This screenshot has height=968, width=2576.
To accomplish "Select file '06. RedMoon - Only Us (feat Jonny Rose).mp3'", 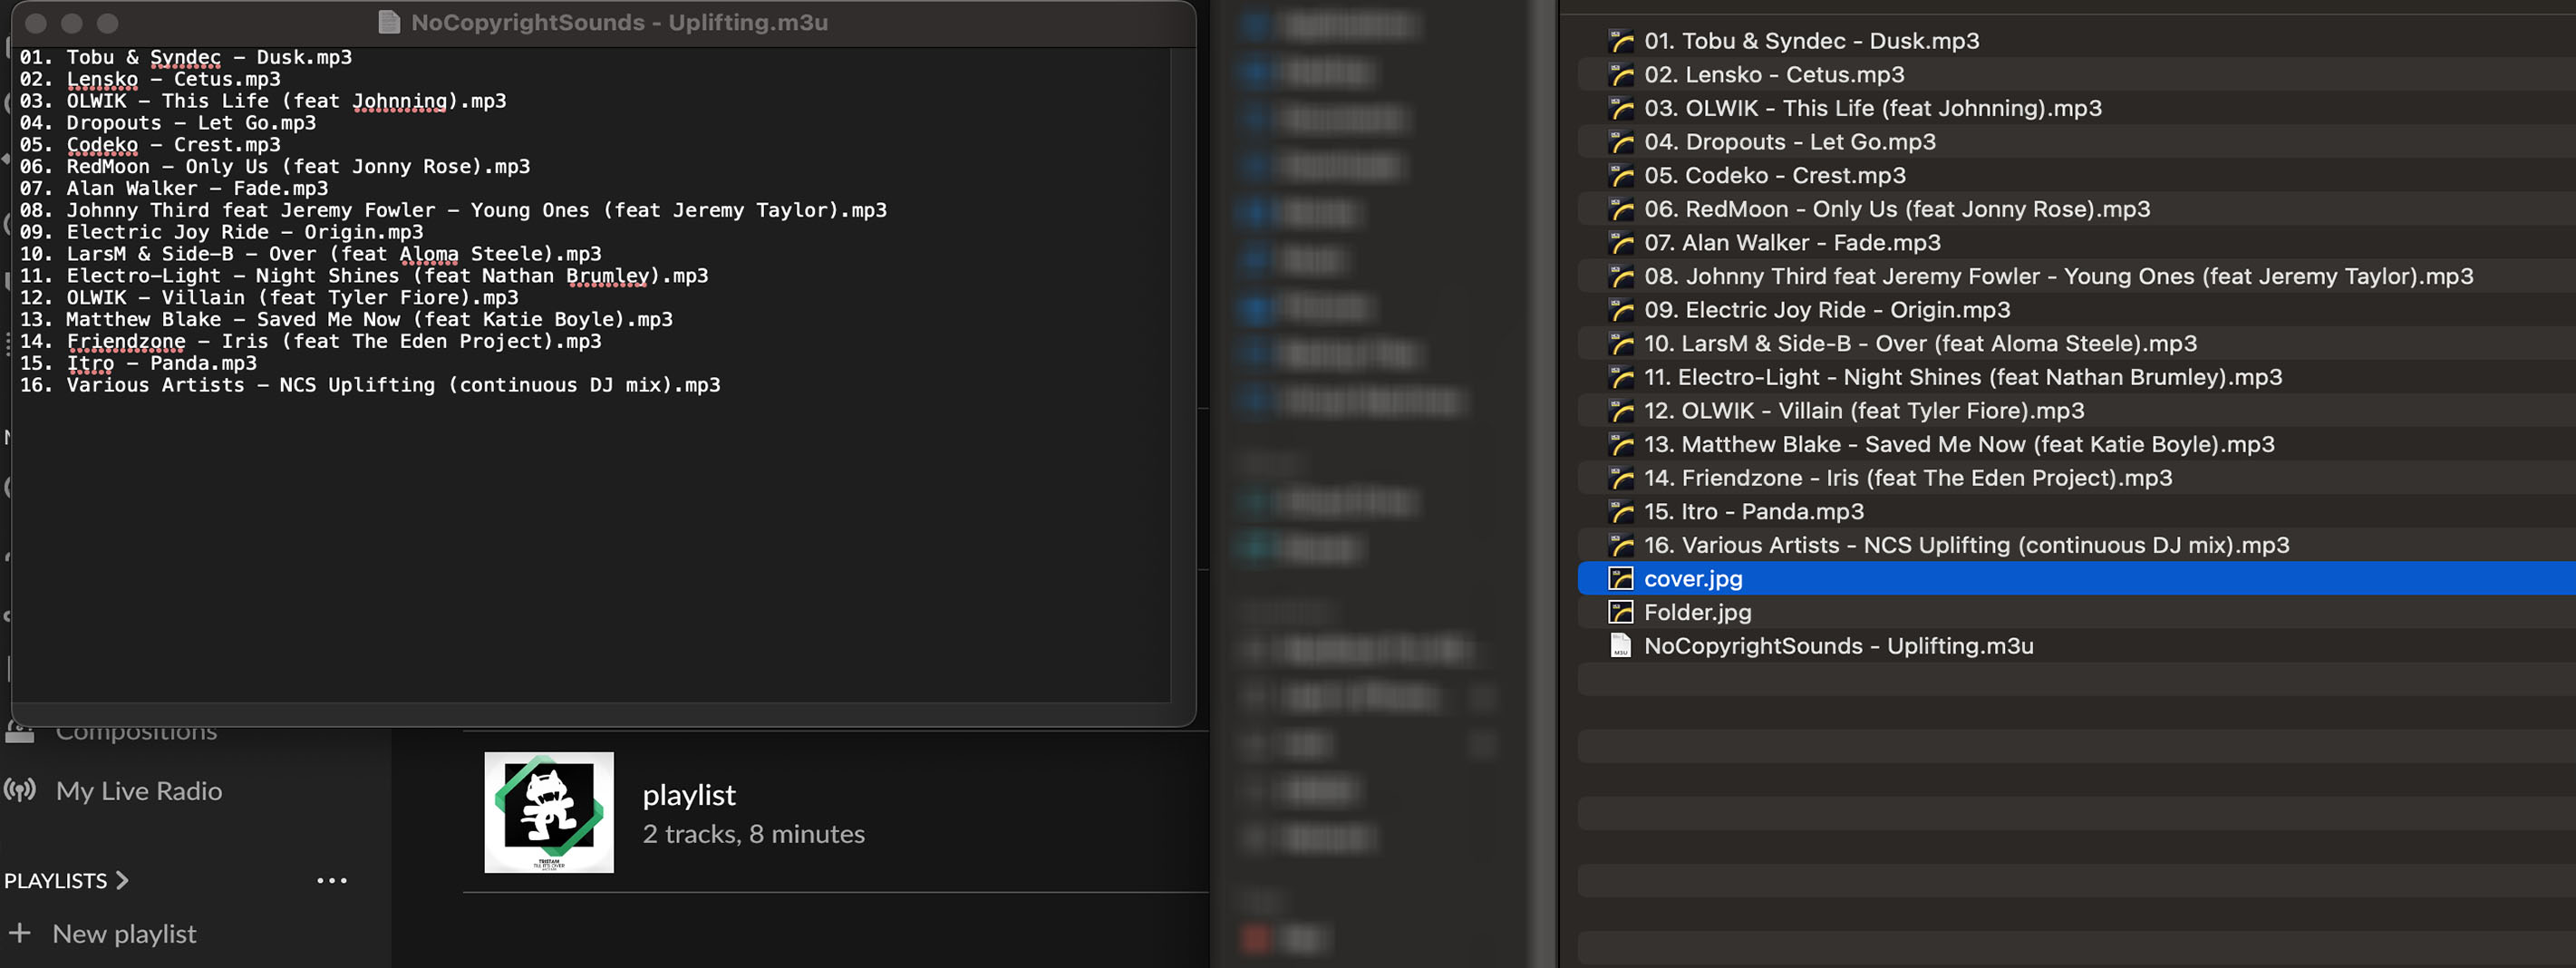I will coord(1897,209).
